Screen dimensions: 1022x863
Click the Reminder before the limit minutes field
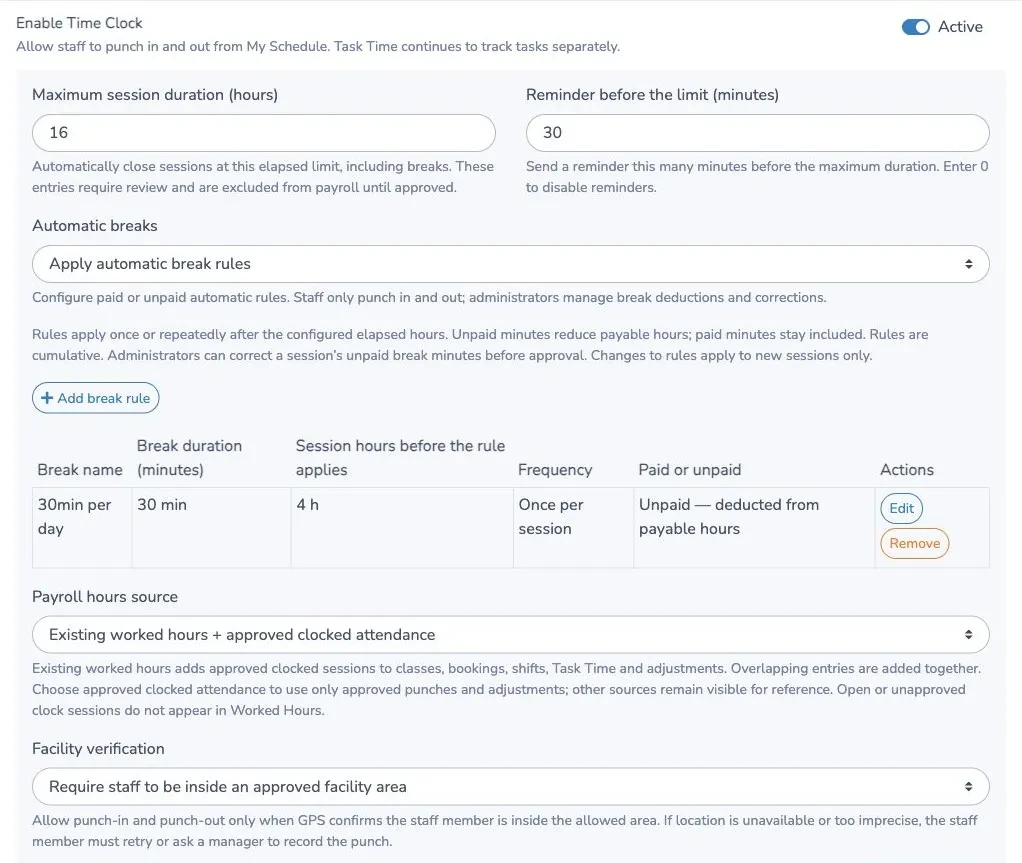(x=757, y=133)
